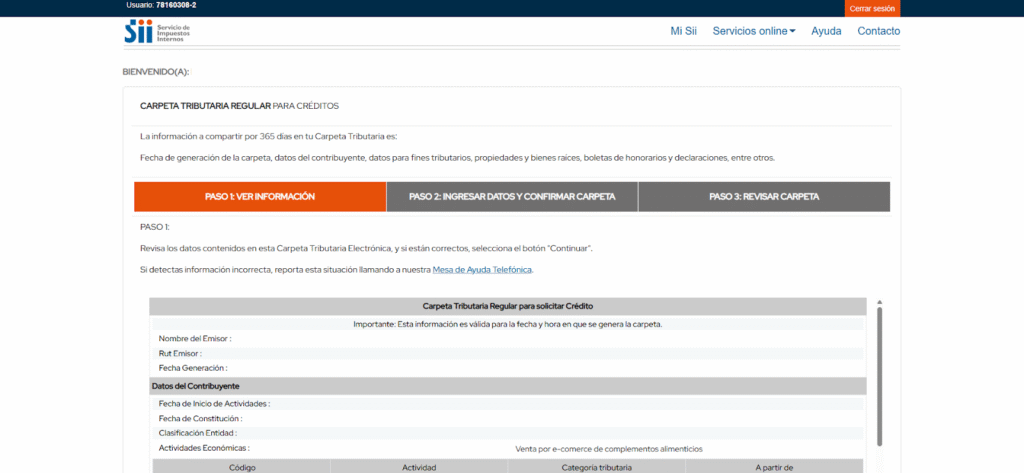Click the vertical scrollbar thumb of the folder preview
This screenshot has width=1024, height=473.
point(879,375)
